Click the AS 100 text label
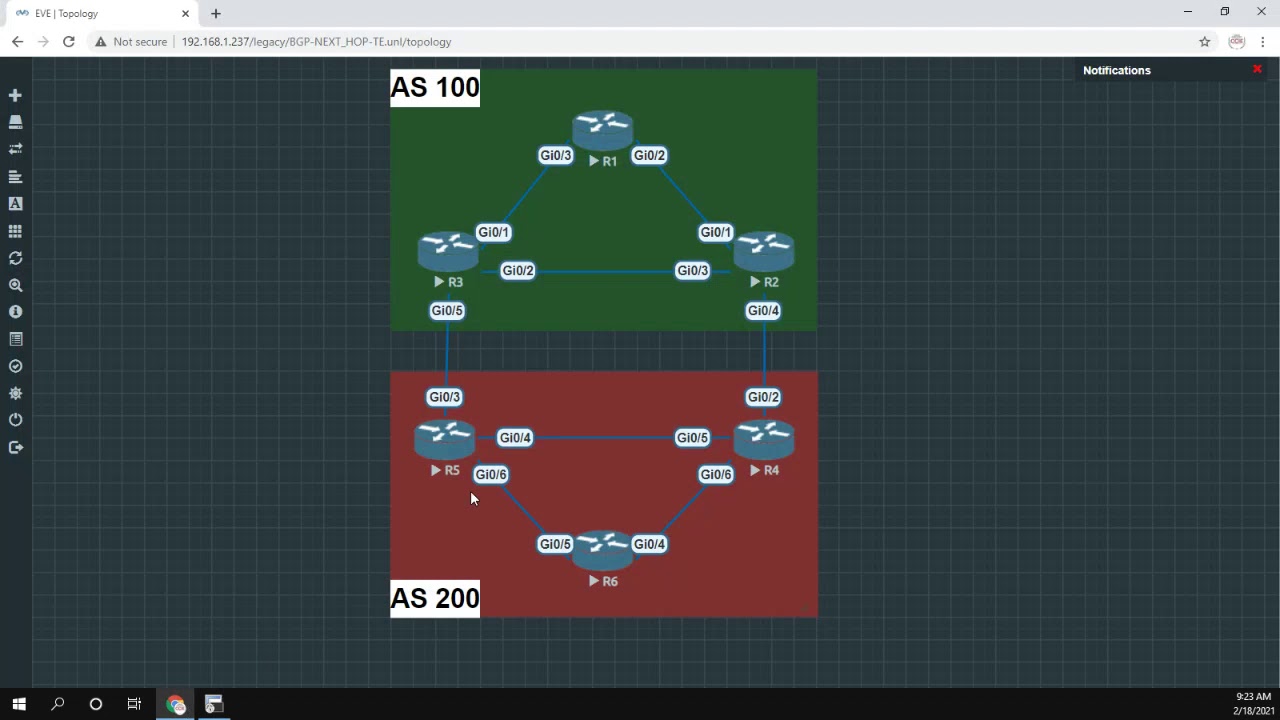 pos(435,87)
